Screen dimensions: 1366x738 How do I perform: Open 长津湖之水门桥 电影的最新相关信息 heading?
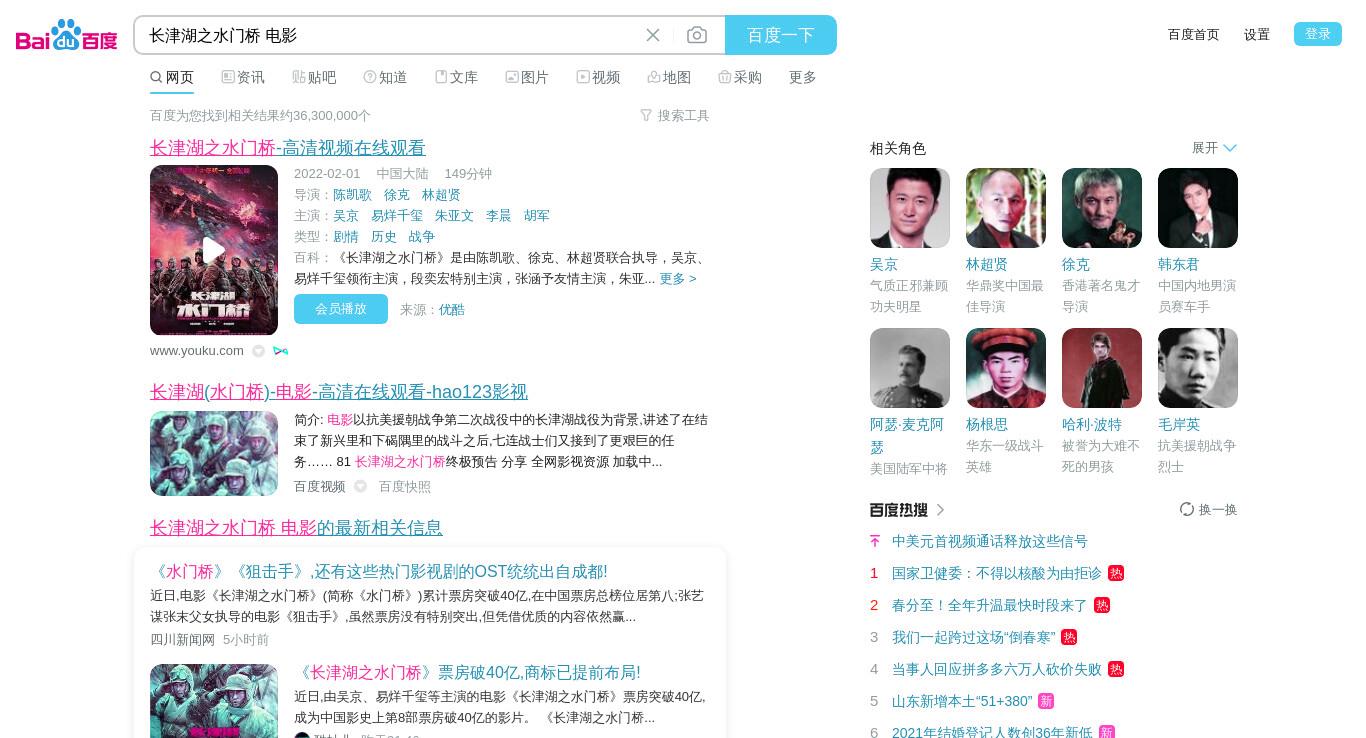click(296, 527)
